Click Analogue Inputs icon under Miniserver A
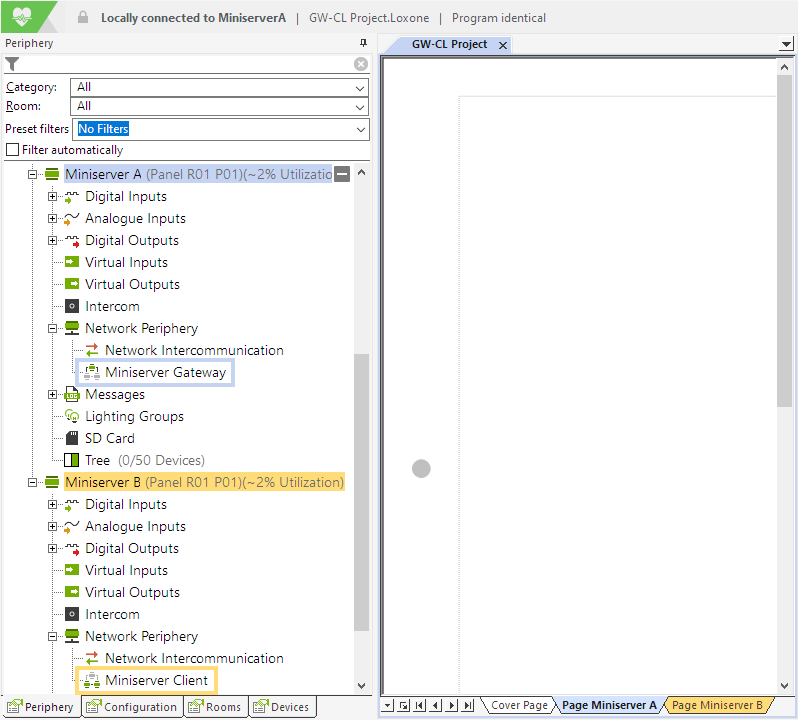The width and height of the screenshot is (798, 720). click(x=72, y=218)
